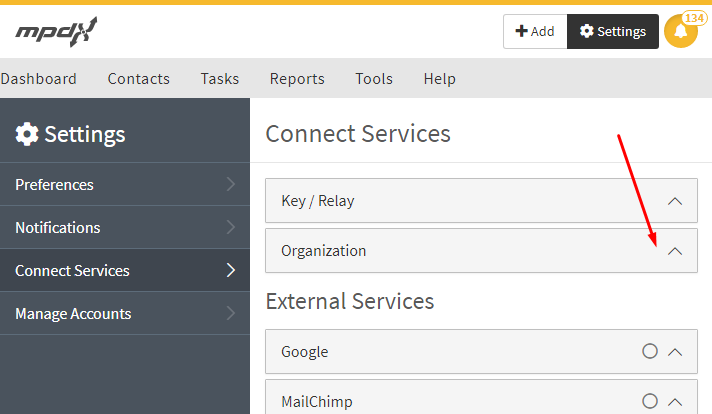Select Connect Services in sidebar
712x414 pixels.
point(72,271)
